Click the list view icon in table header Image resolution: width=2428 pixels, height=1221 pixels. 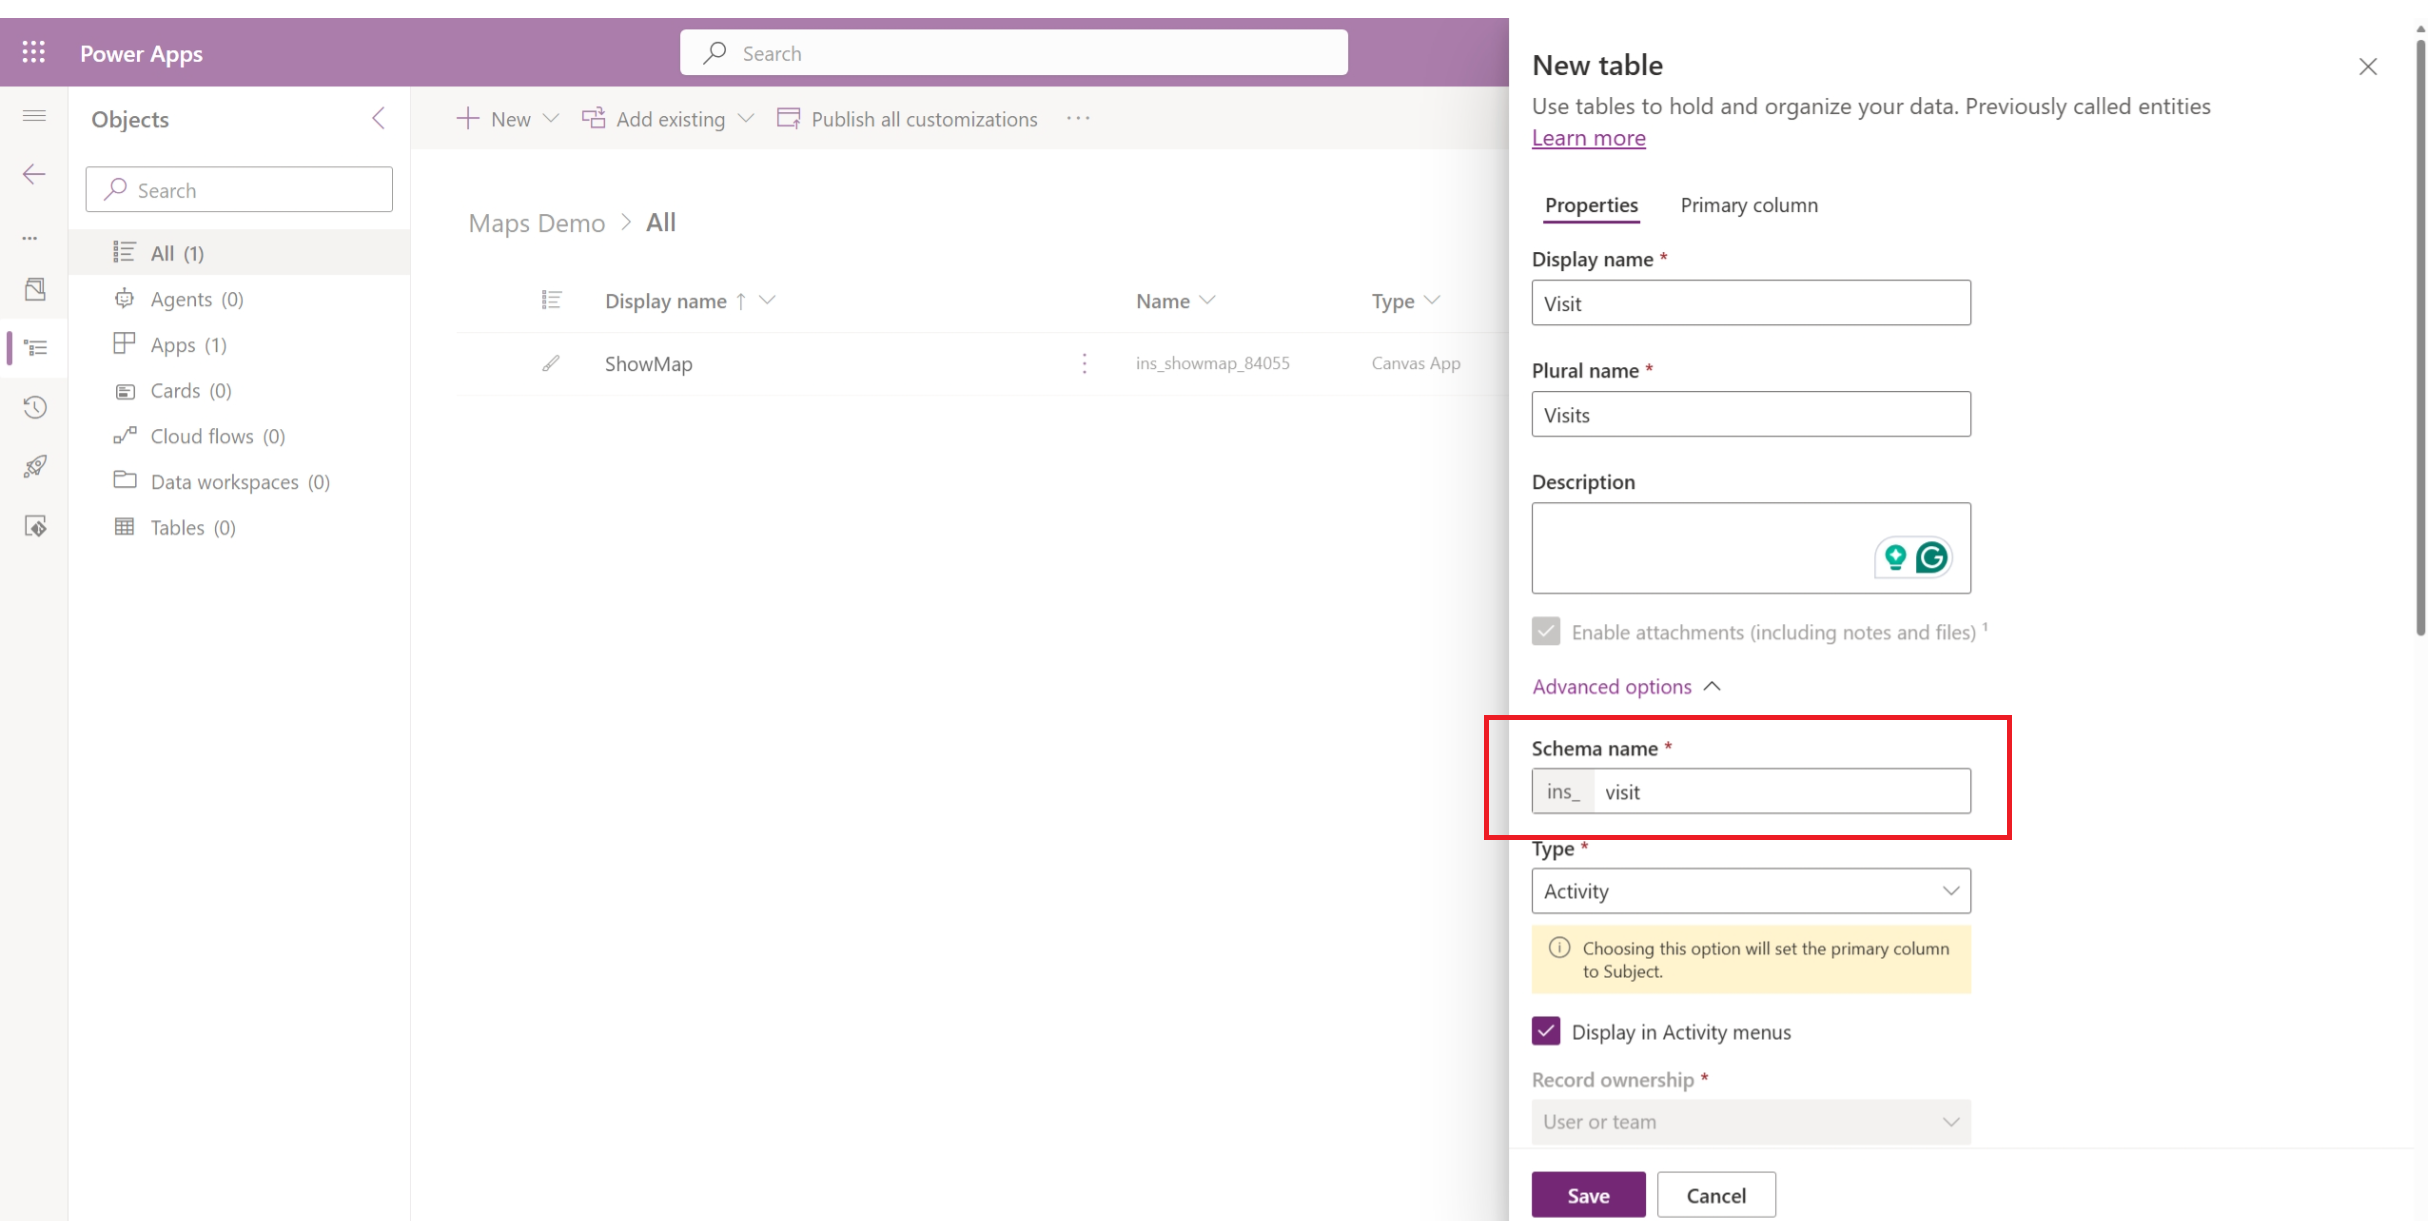(551, 300)
